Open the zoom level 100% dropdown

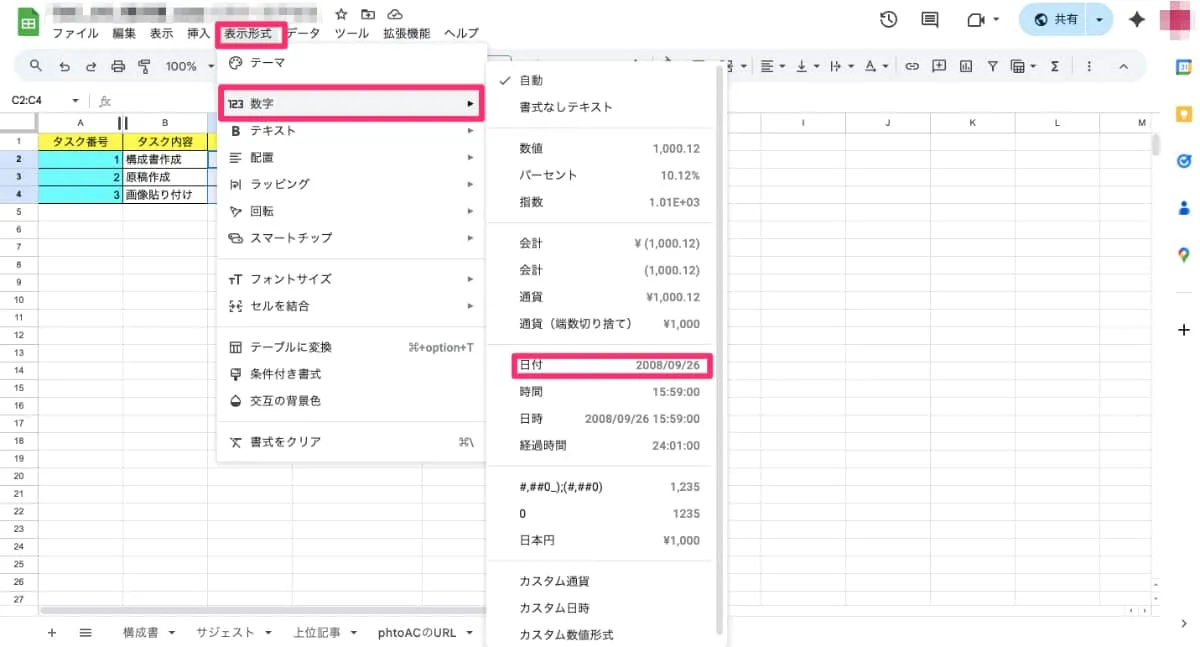point(188,66)
